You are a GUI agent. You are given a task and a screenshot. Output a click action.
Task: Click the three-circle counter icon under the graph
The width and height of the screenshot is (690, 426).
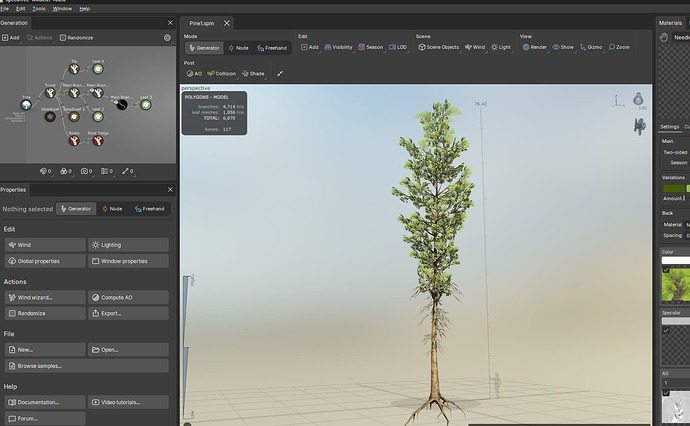tap(66, 171)
